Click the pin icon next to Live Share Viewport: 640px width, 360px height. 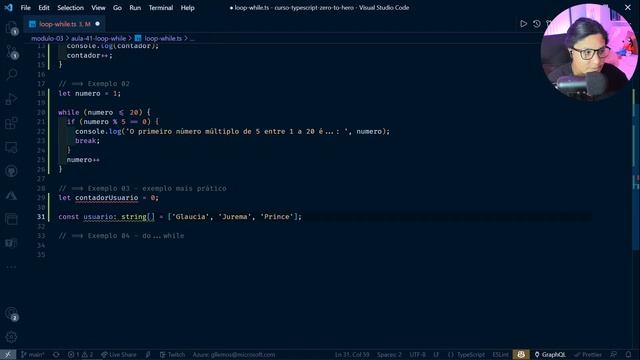point(148,355)
